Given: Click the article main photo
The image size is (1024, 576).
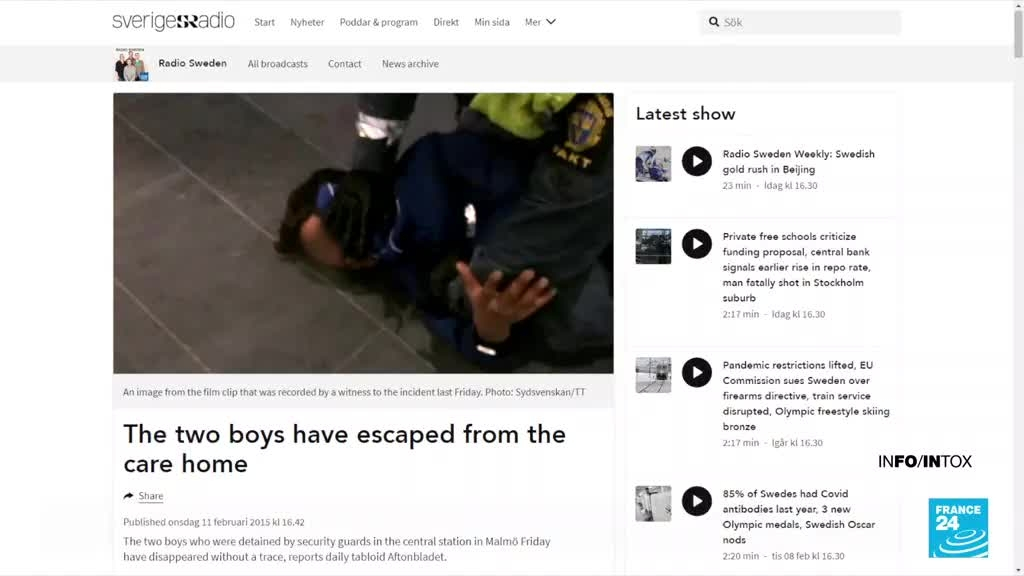Looking at the screenshot, I should coord(363,233).
